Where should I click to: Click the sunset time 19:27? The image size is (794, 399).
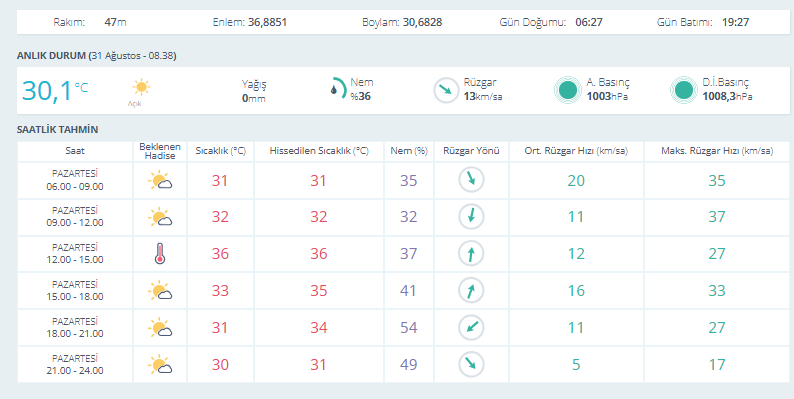coord(735,22)
